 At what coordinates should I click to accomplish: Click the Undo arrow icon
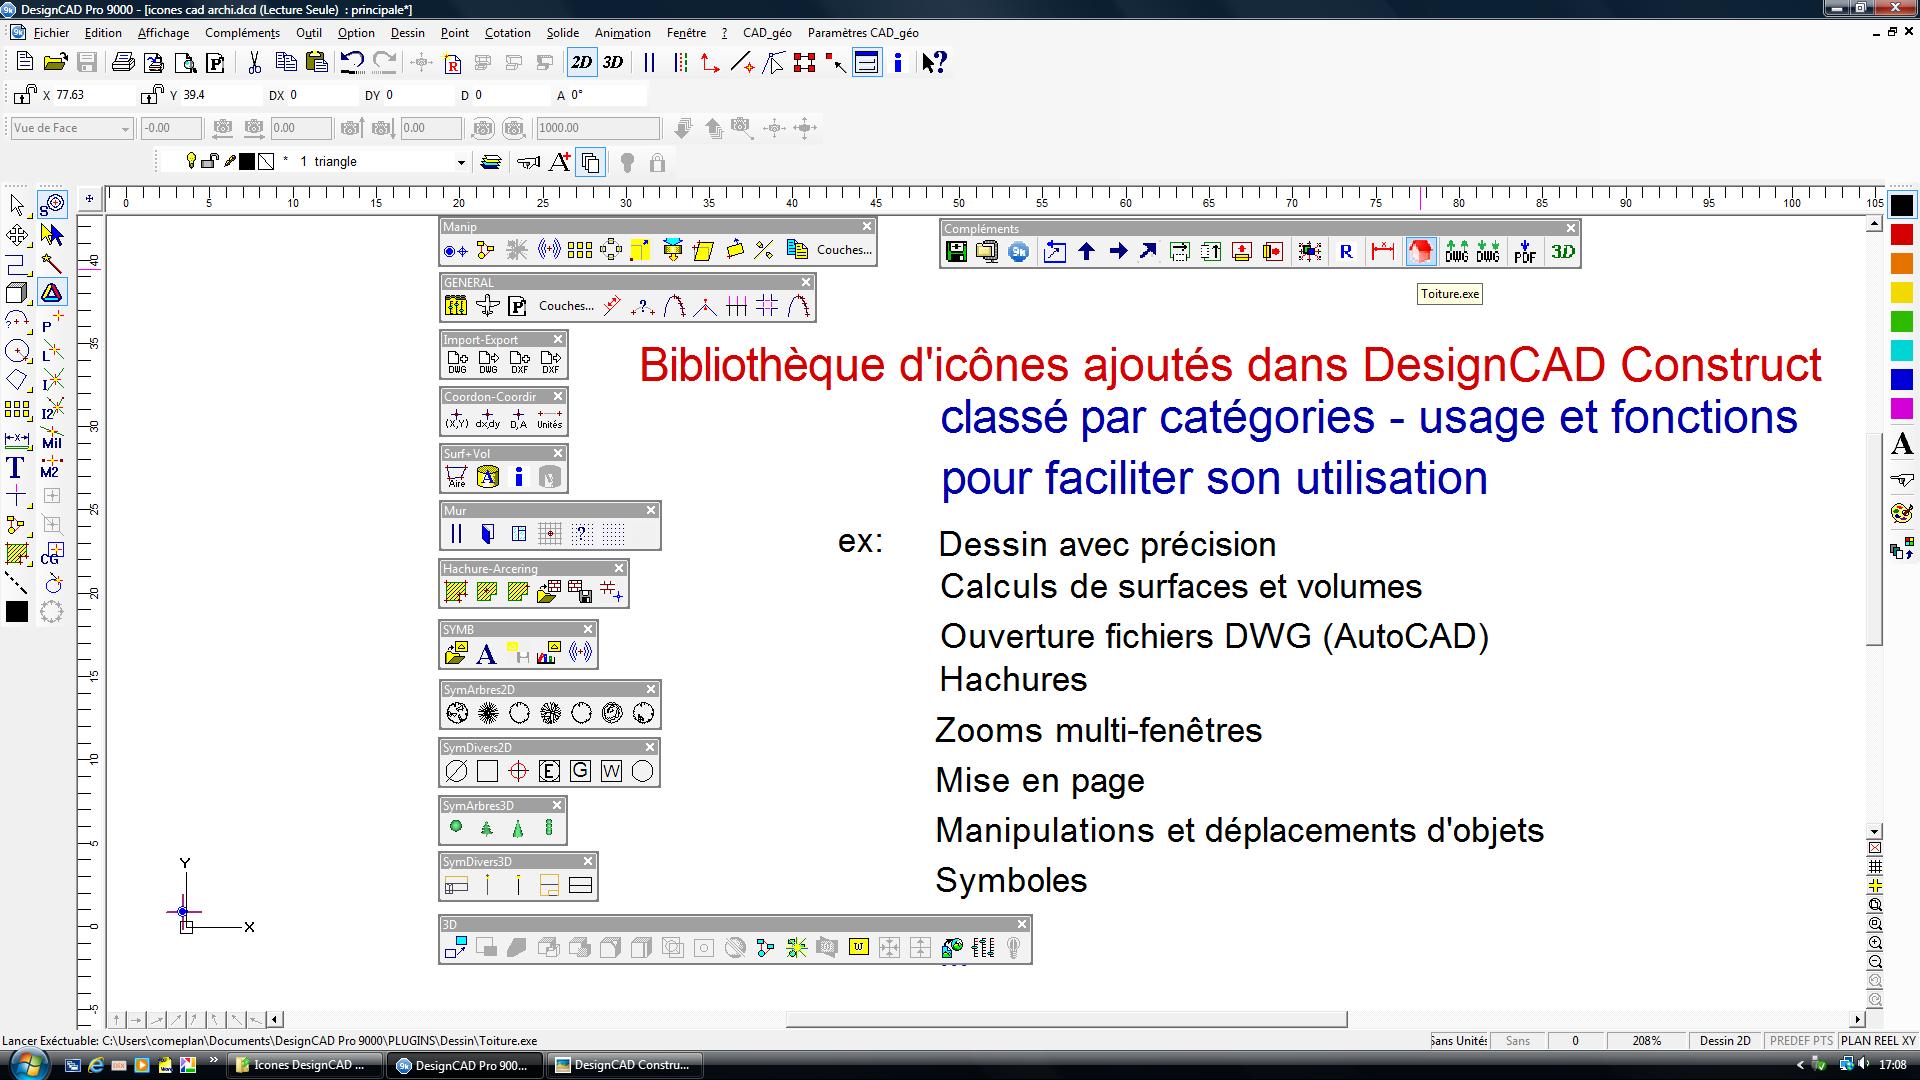(x=351, y=62)
